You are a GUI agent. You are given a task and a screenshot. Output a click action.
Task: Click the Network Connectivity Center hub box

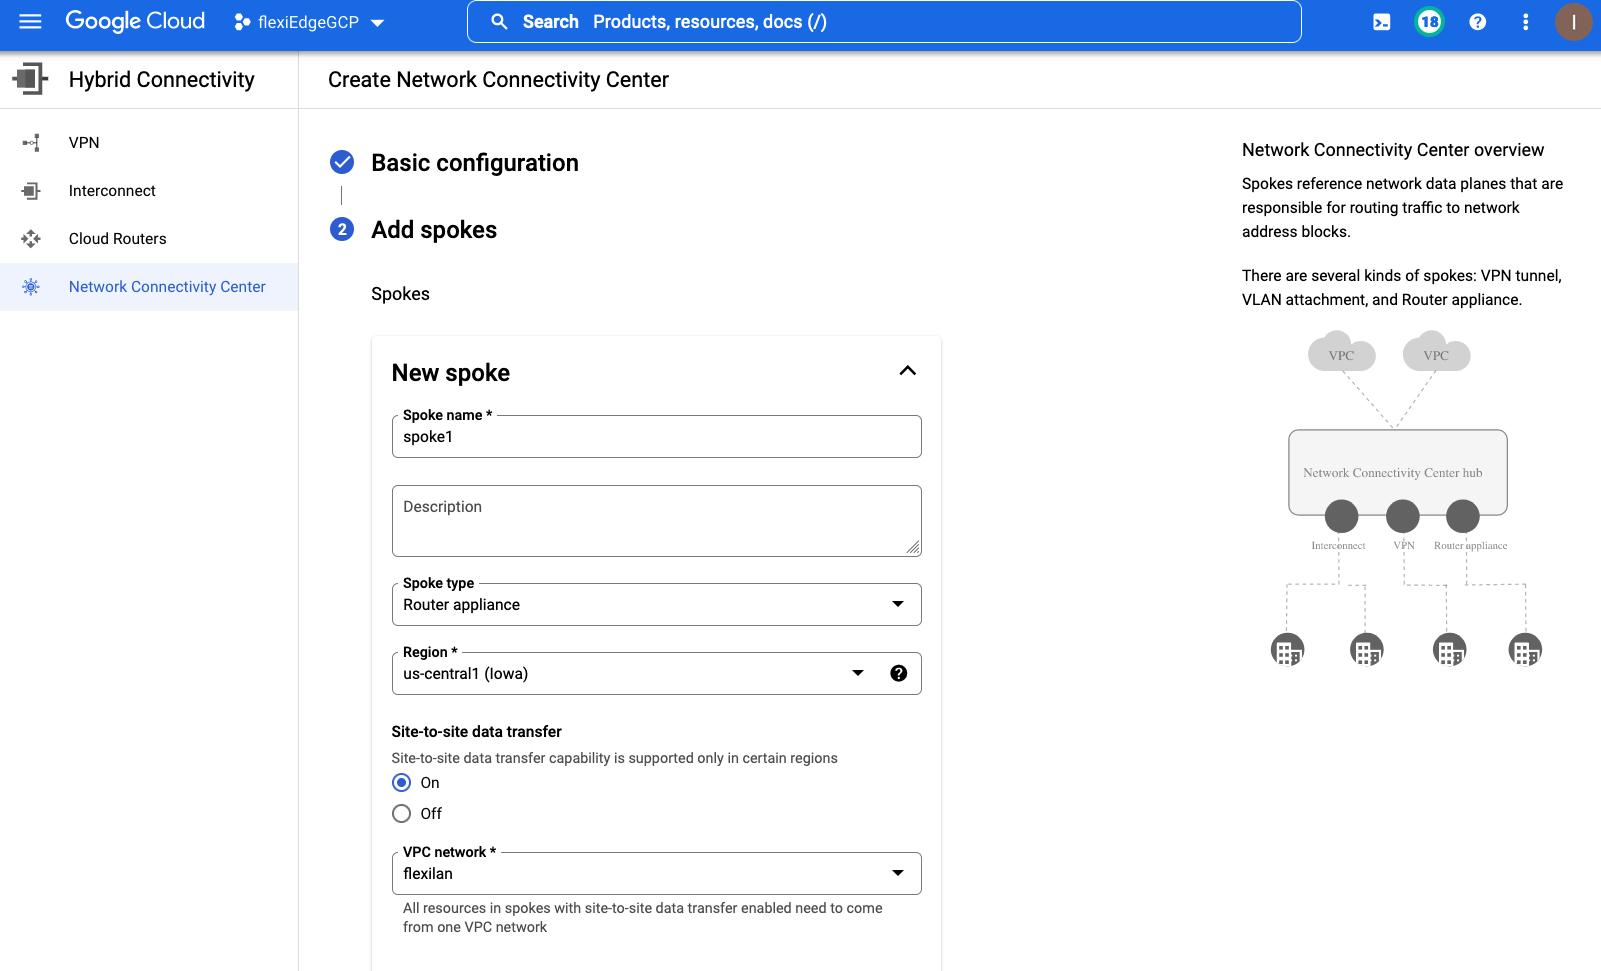pyautogui.click(x=1397, y=472)
